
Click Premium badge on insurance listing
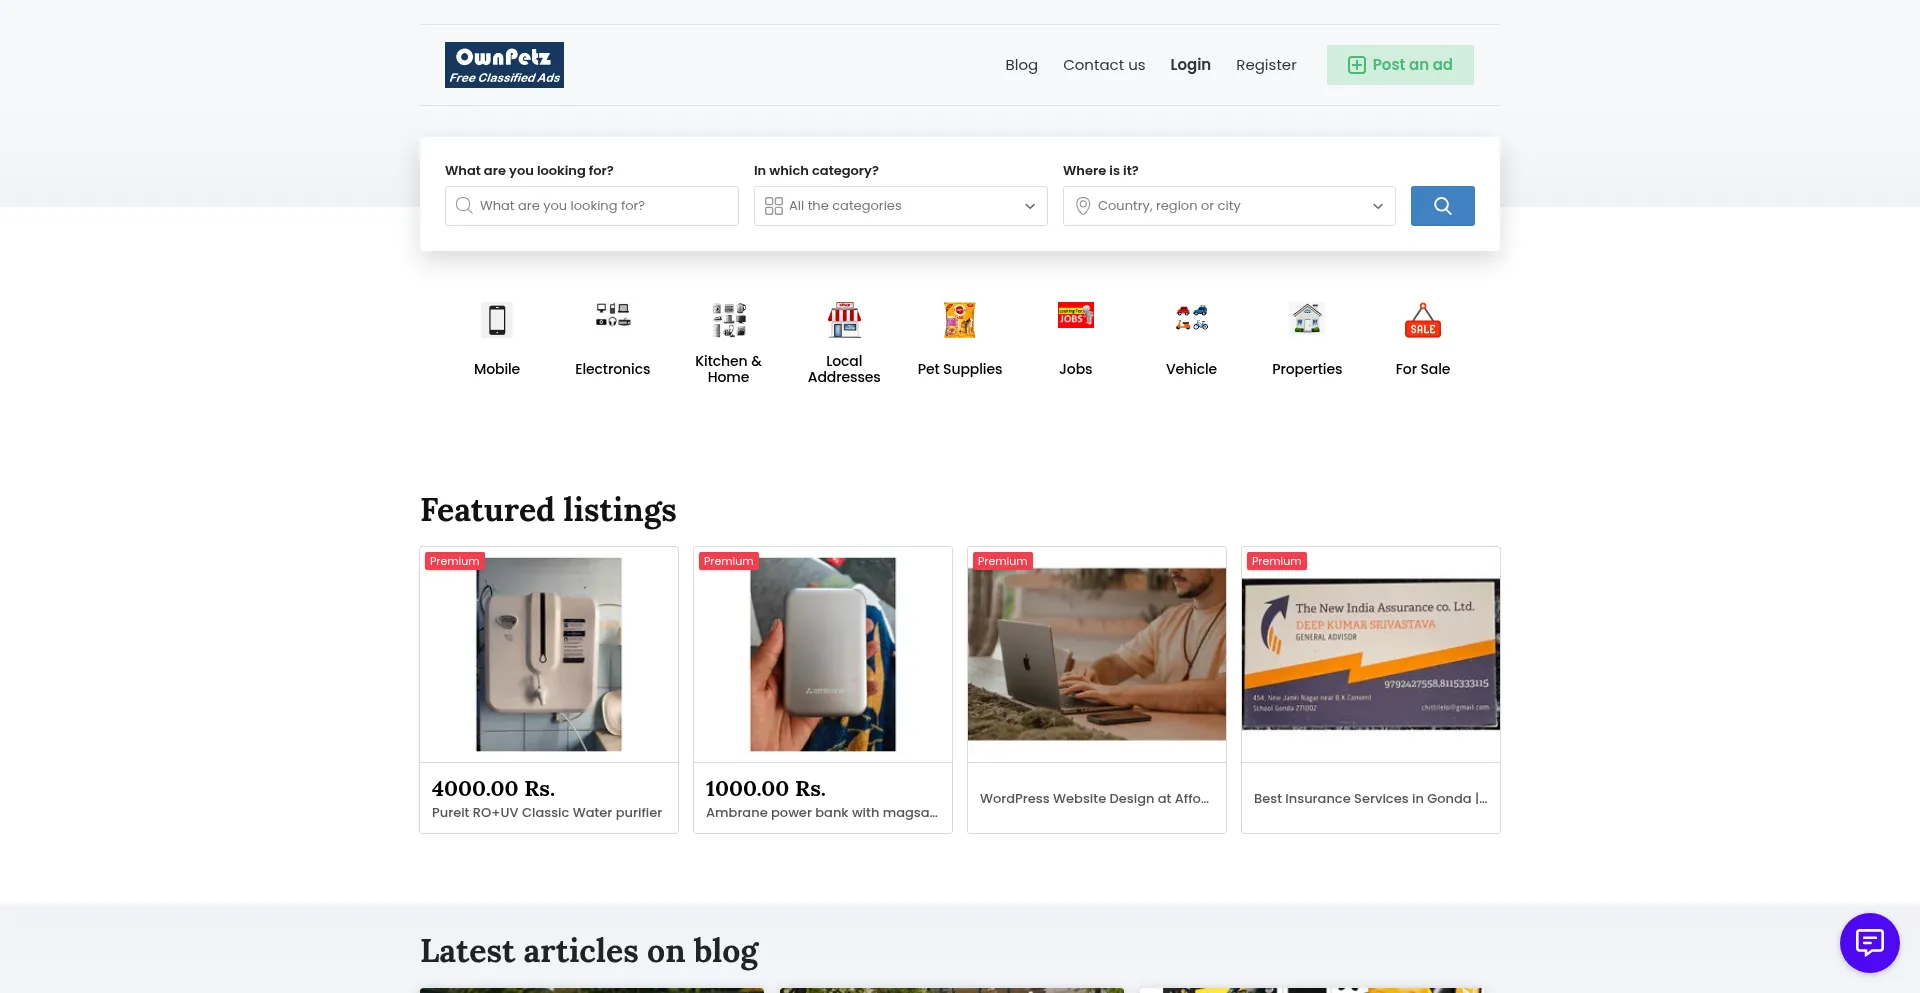tap(1277, 562)
